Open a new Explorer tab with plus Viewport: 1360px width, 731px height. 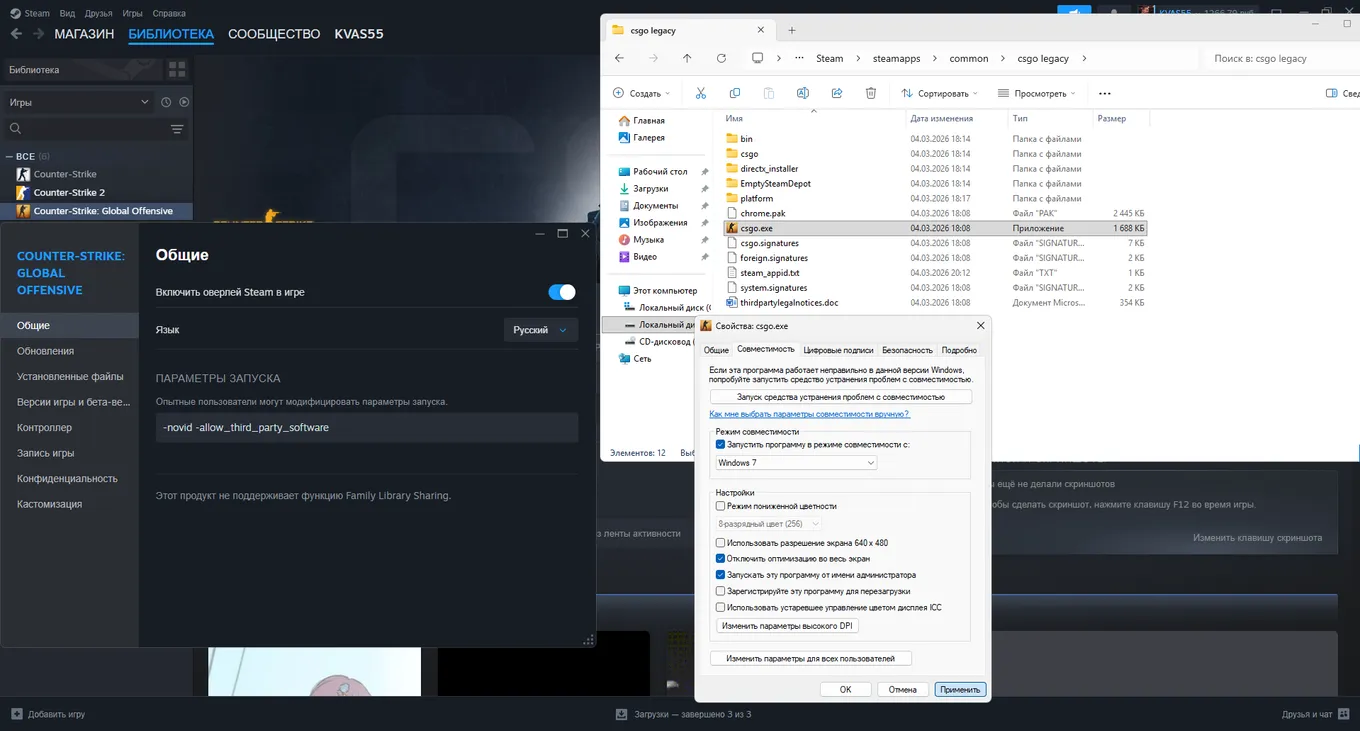792,30
